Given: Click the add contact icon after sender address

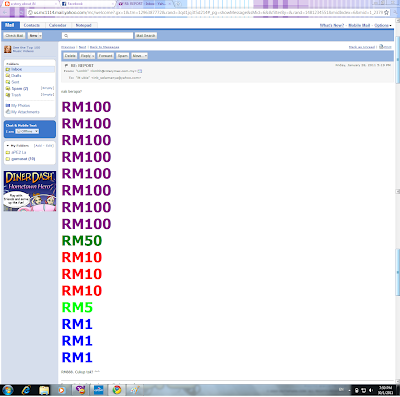Looking at the screenshot, I should coord(140,71).
